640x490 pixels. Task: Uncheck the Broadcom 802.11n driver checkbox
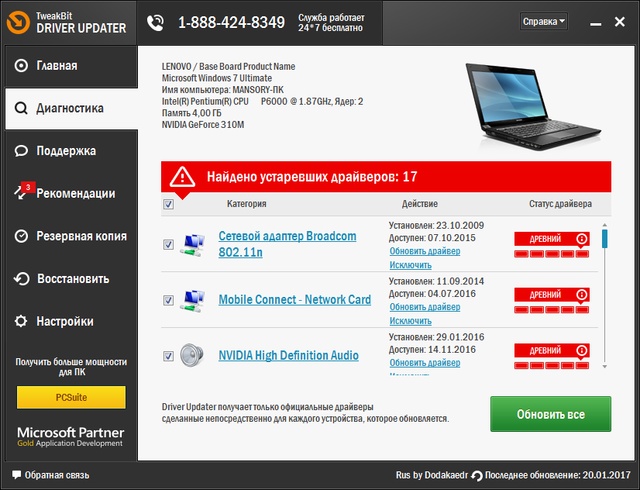168,244
